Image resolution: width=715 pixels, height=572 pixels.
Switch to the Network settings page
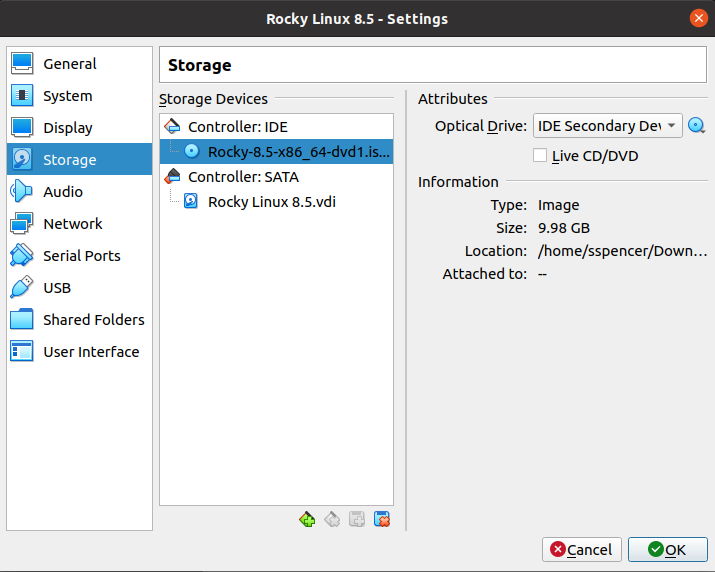click(x=72, y=224)
